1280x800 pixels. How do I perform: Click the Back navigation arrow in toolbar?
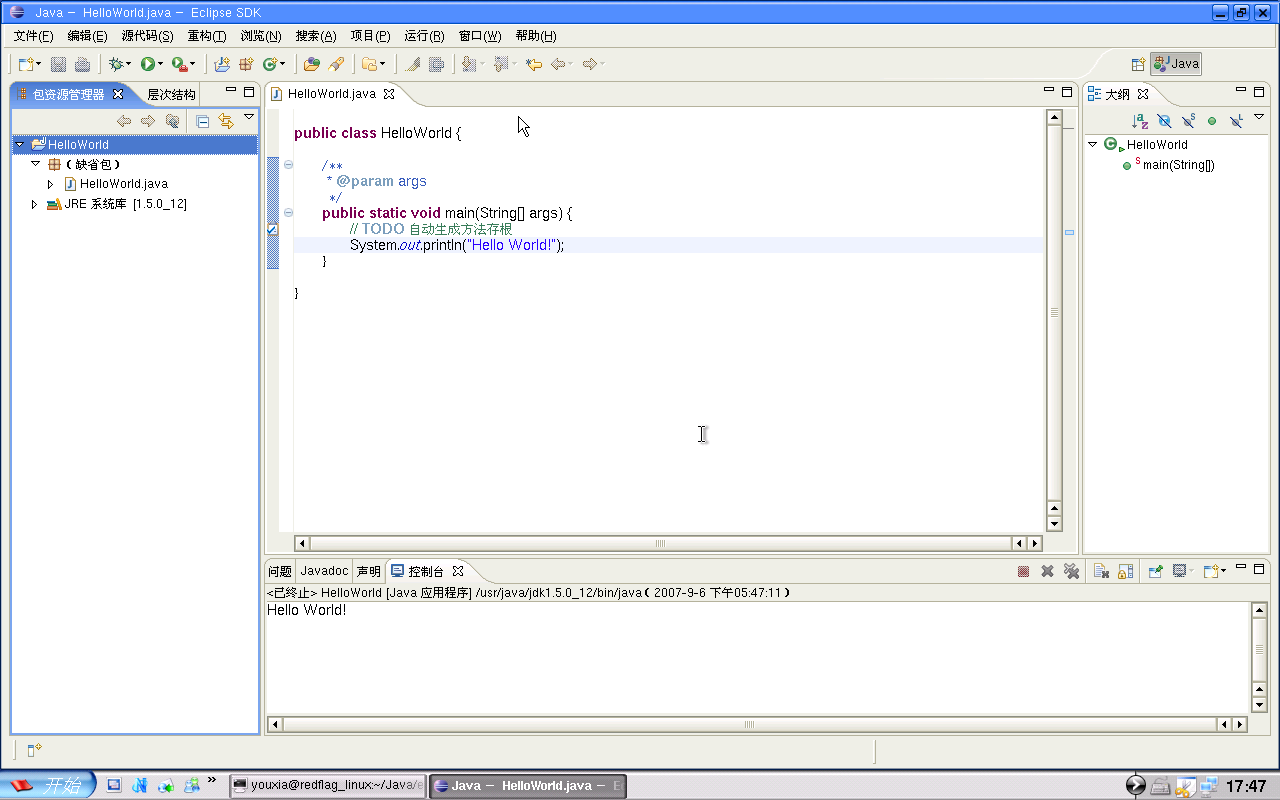(558, 64)
